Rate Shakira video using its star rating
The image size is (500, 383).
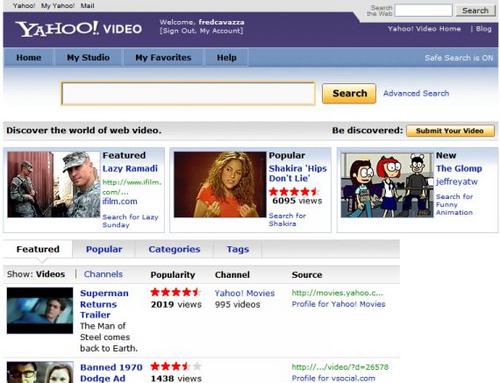(x=293, y=192)
